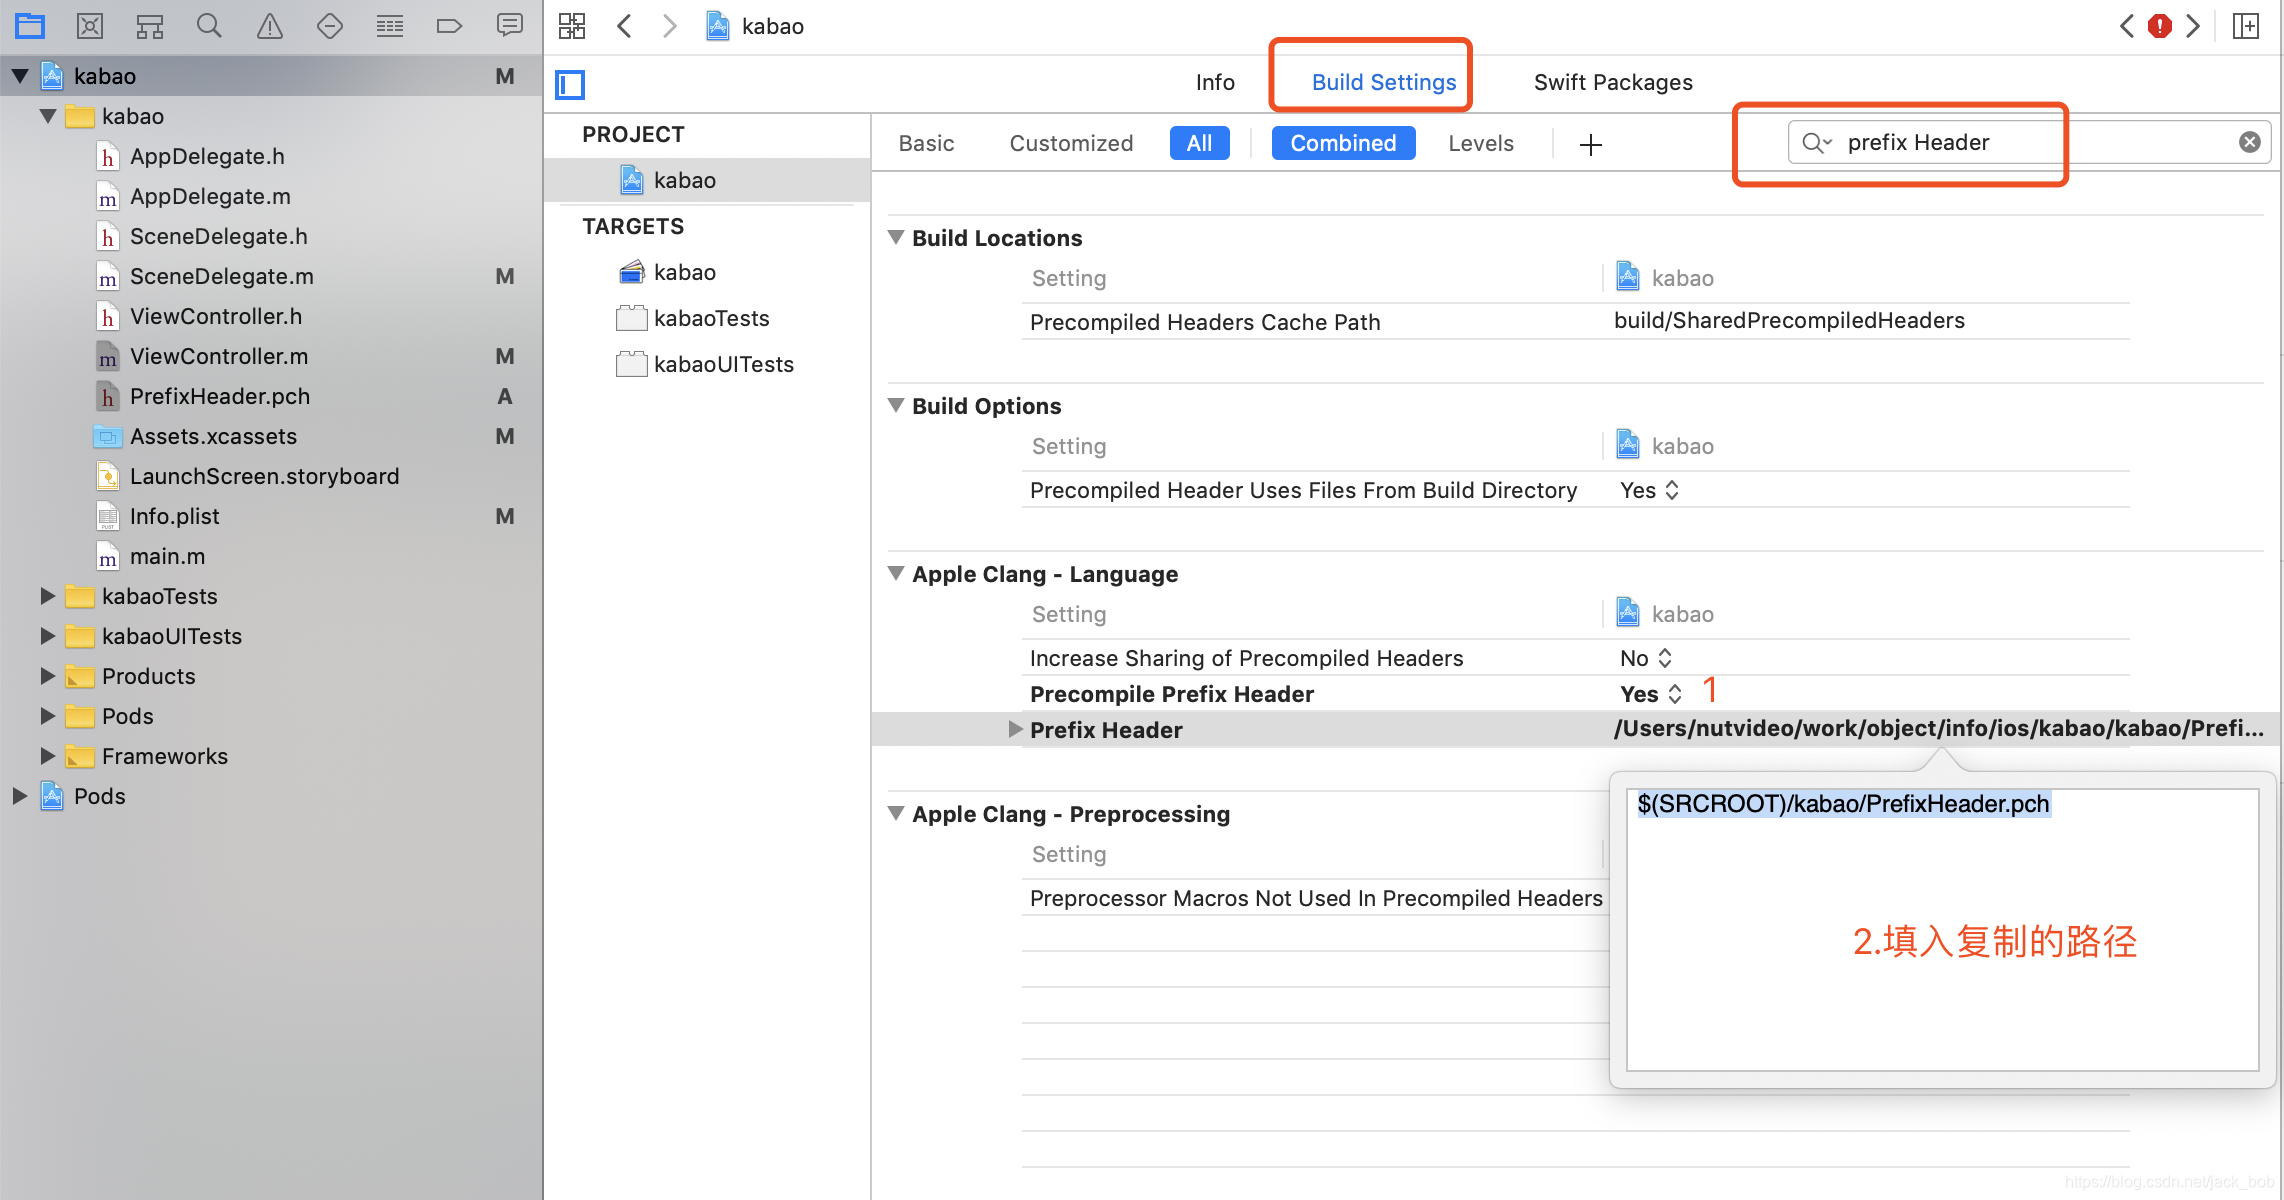The image size is (2284, 1200).
Task: Collapse the Build Options section
Action: pyautogui.click(x=897, y=406)
